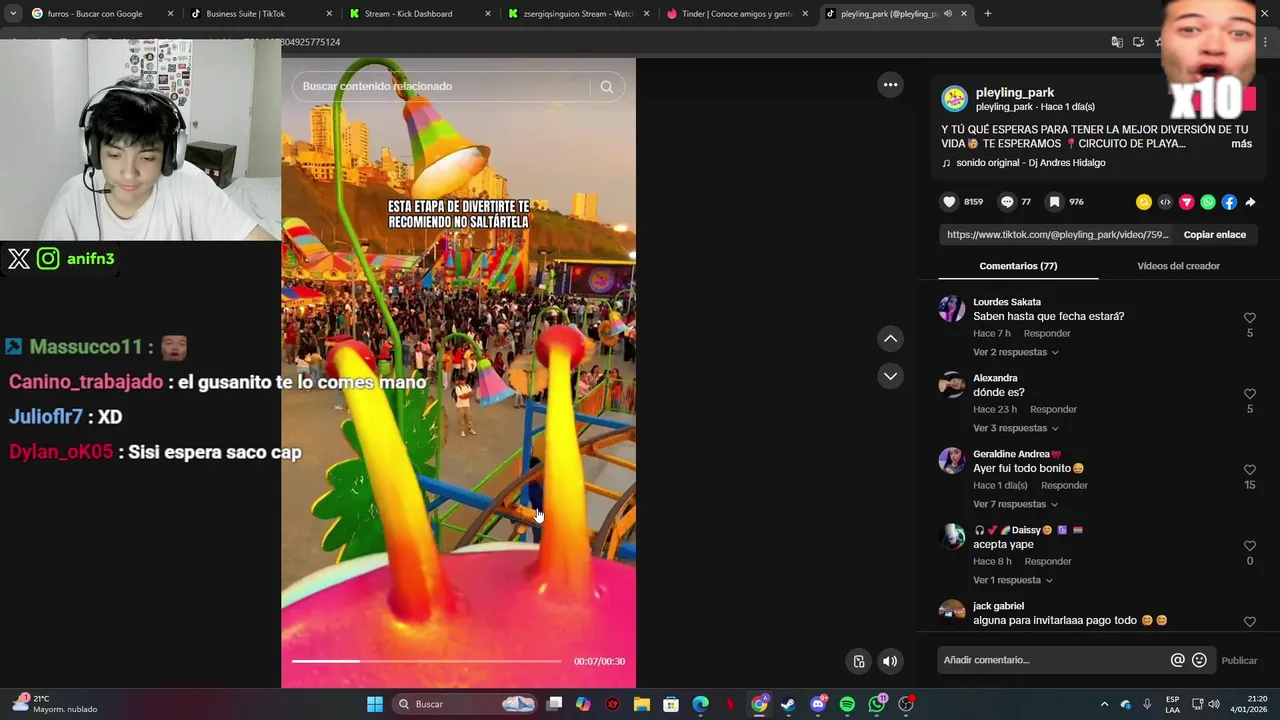Switch to the 'zsergiqsinguion Stream' tab
This screenshot has width=1280, height=720.
[579, 14]
